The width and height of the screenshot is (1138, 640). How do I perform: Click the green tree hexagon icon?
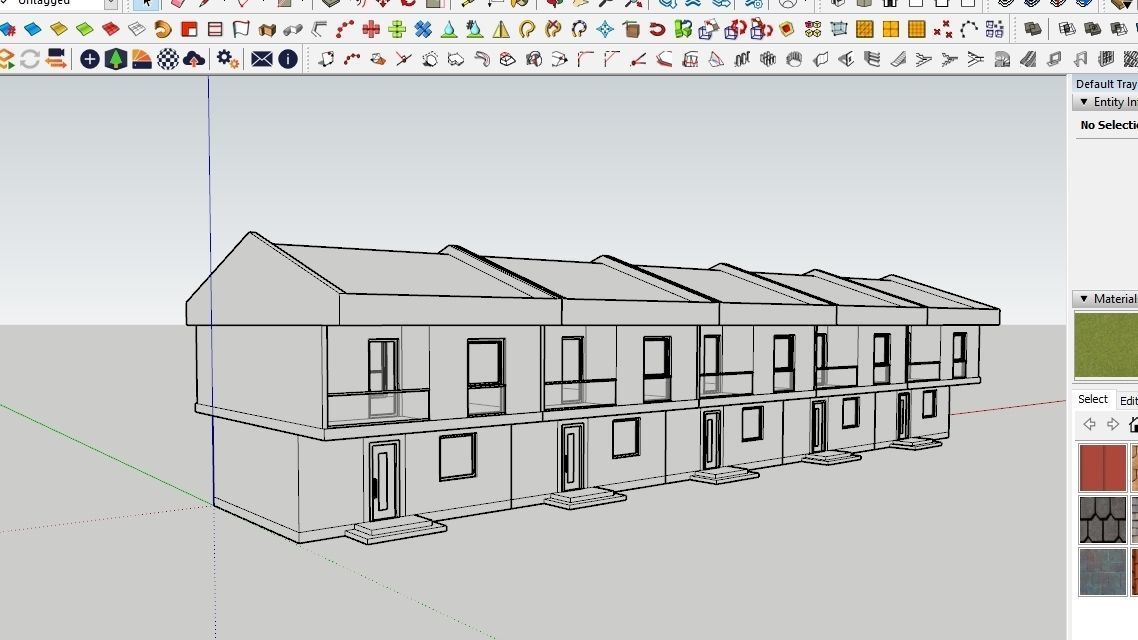[115, 59]
